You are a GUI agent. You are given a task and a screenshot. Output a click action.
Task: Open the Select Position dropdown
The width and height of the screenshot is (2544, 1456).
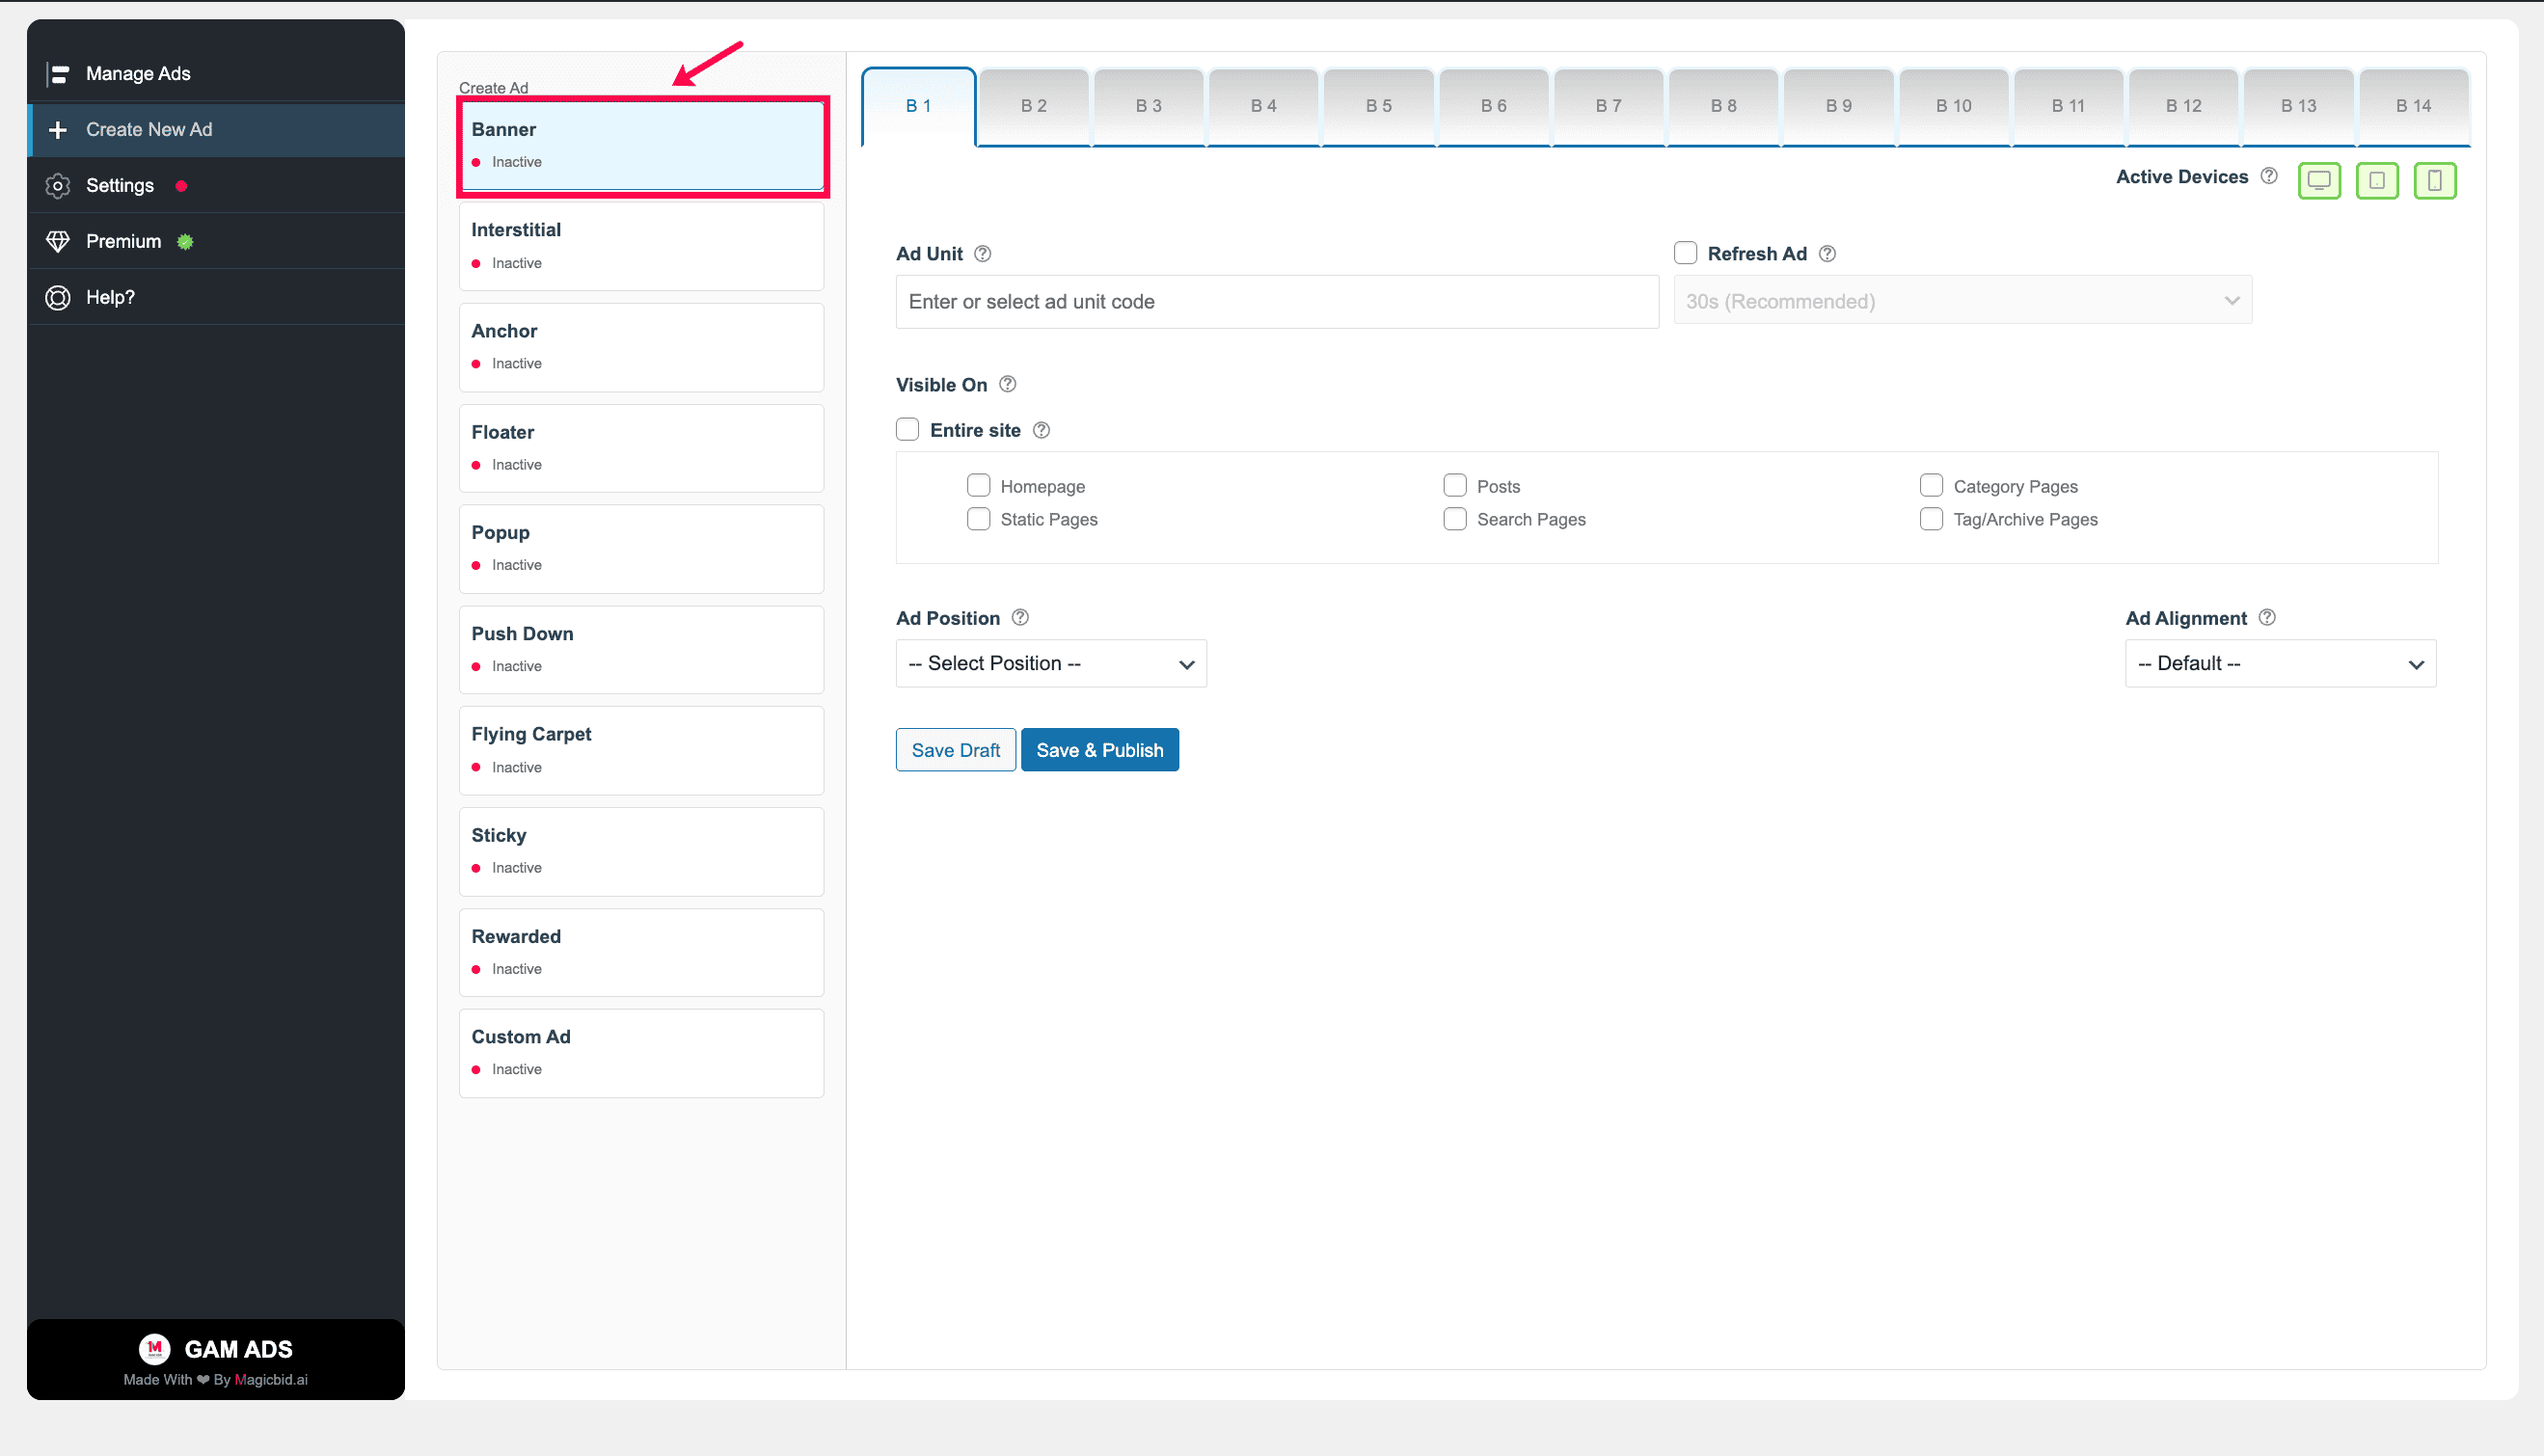1051,663
